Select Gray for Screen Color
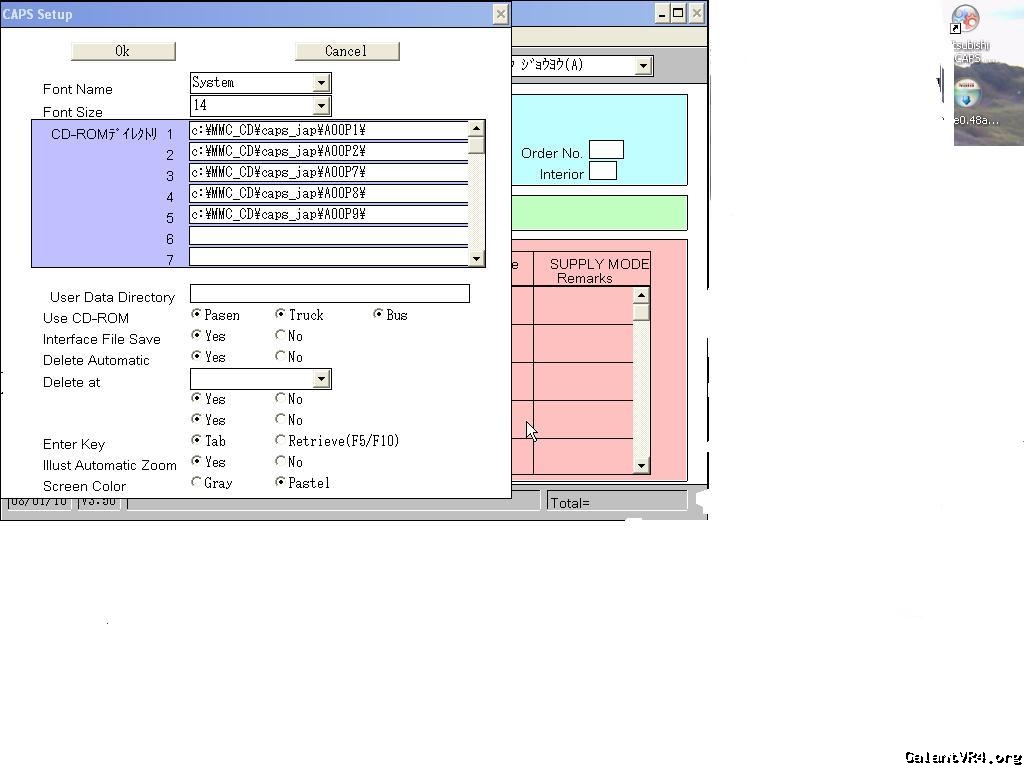 (x=197, y=483)
